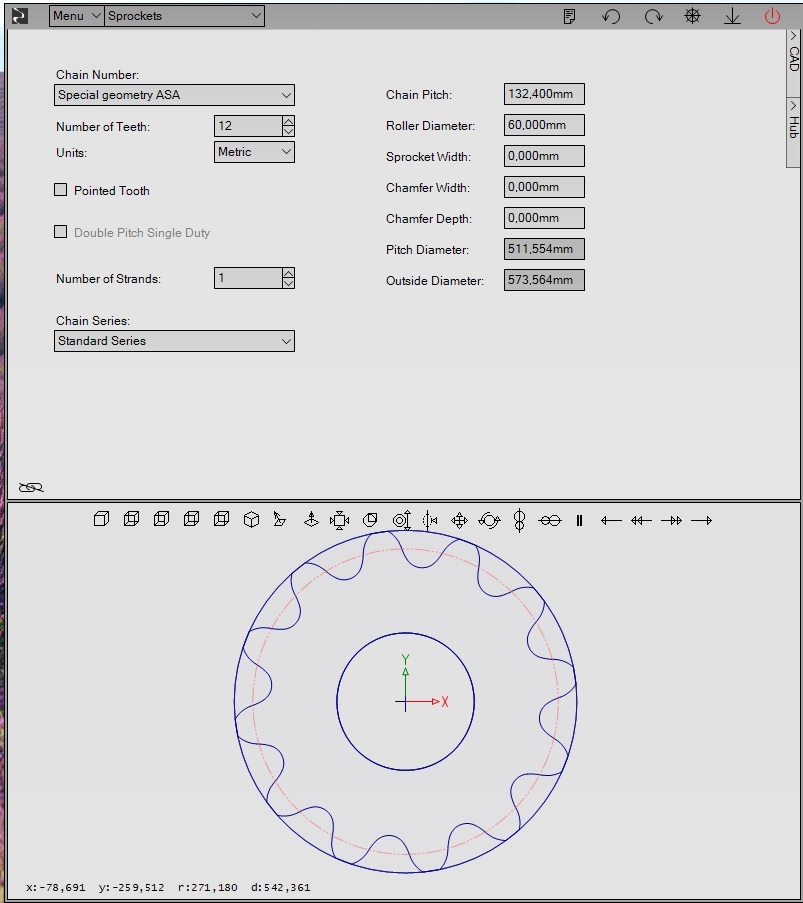Click the red power icon
Image resolution: width=803 pixels, height=903 pixels.
[x=772, y=16]
